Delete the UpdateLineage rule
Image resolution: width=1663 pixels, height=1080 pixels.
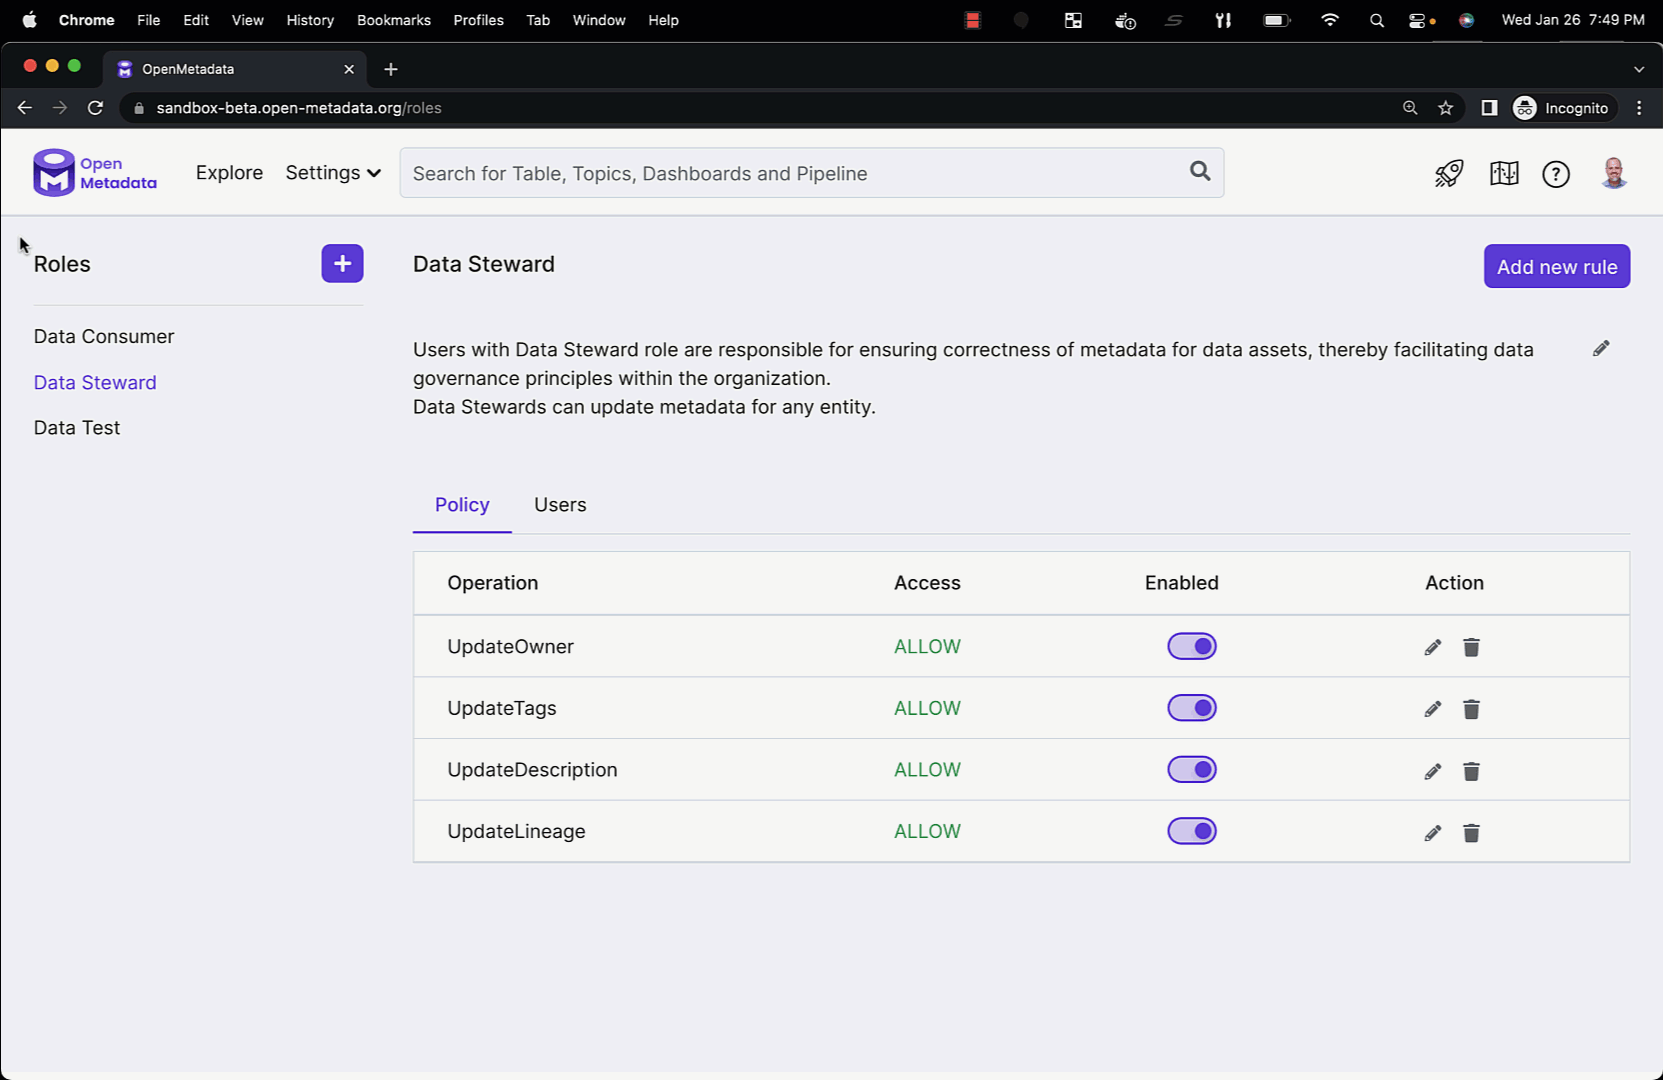[1471, 833]
